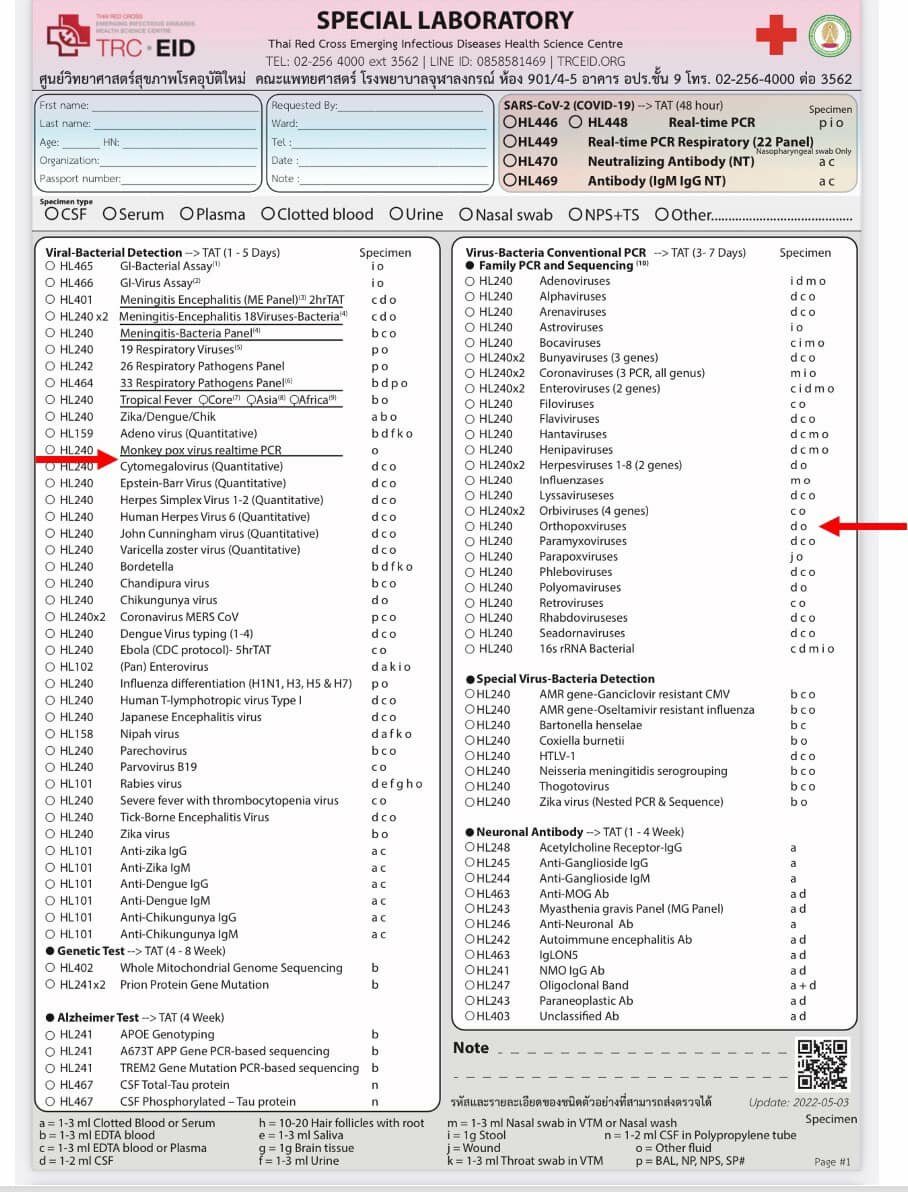Click the 'Page #1' footer label
The image size is (908, 1192).
pos(832,1162)
